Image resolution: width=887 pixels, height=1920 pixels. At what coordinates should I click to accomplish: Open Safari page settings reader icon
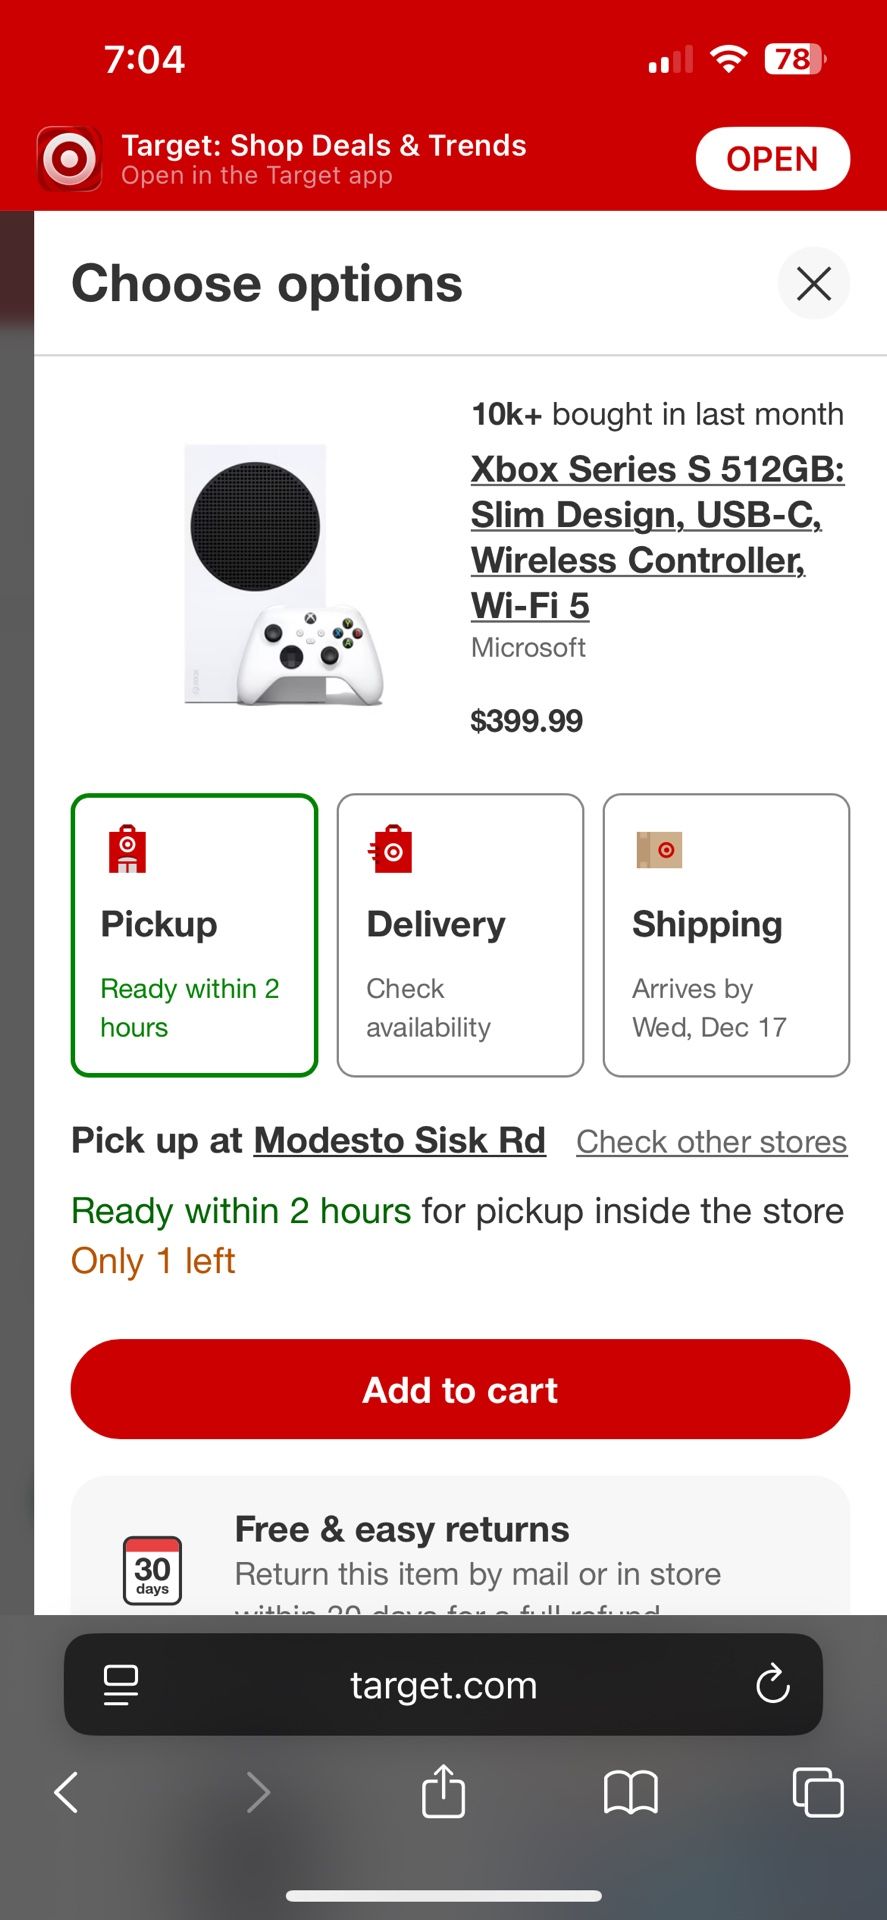[x=120, y=1684]
